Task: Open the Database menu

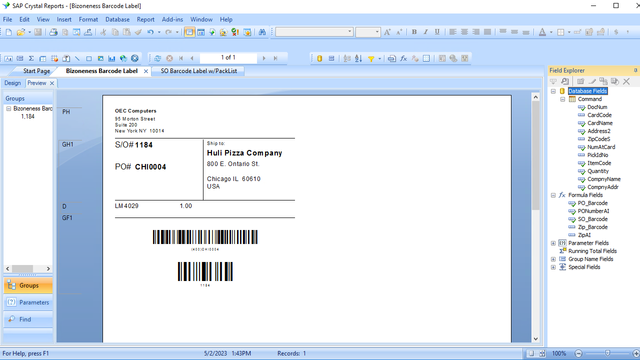Action: tap(117, 19)
